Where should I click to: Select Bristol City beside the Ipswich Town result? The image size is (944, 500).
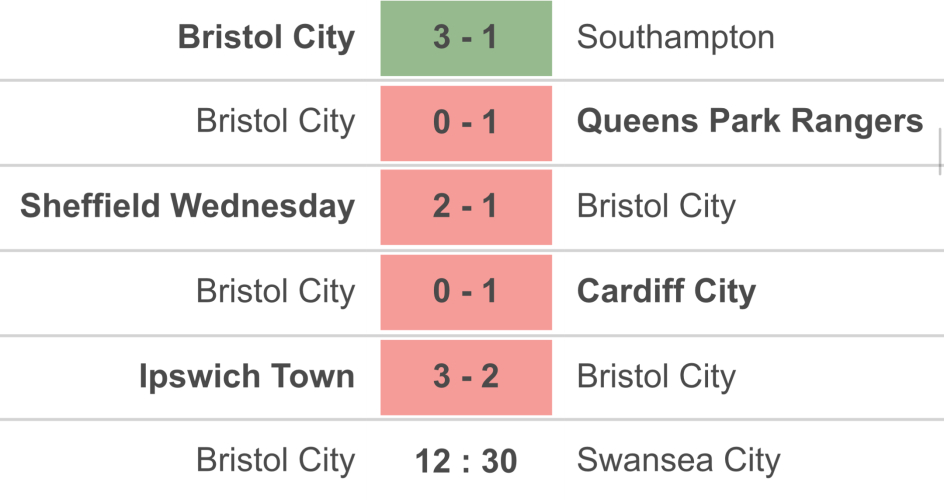(656, 377)
